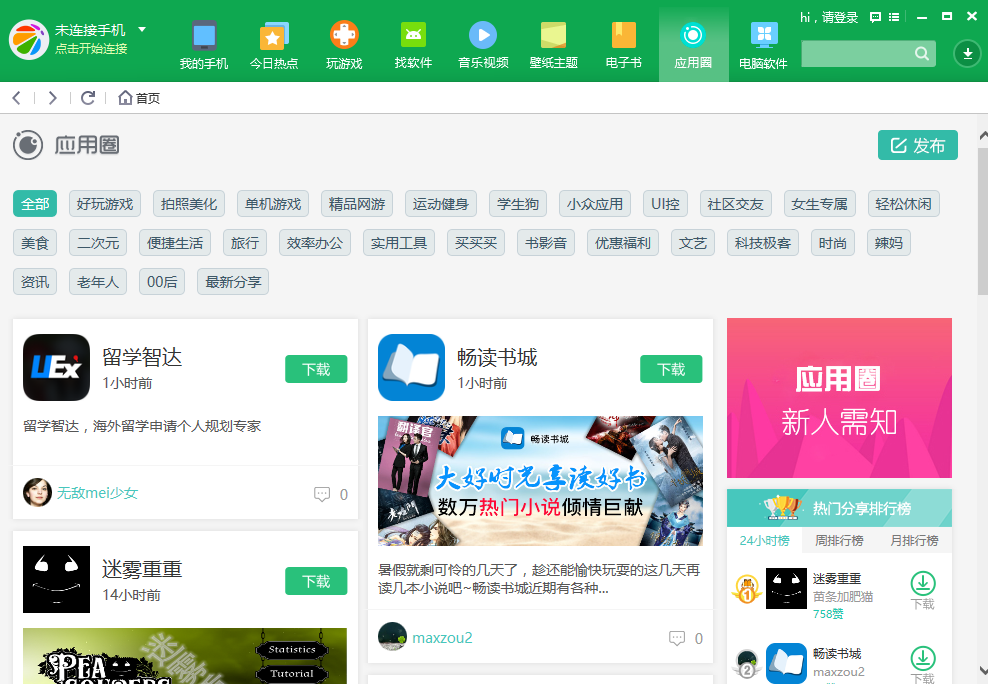The image size is (988, 684).
Task: Select the 拍照美化 category filter
Action: pos(187,203)
